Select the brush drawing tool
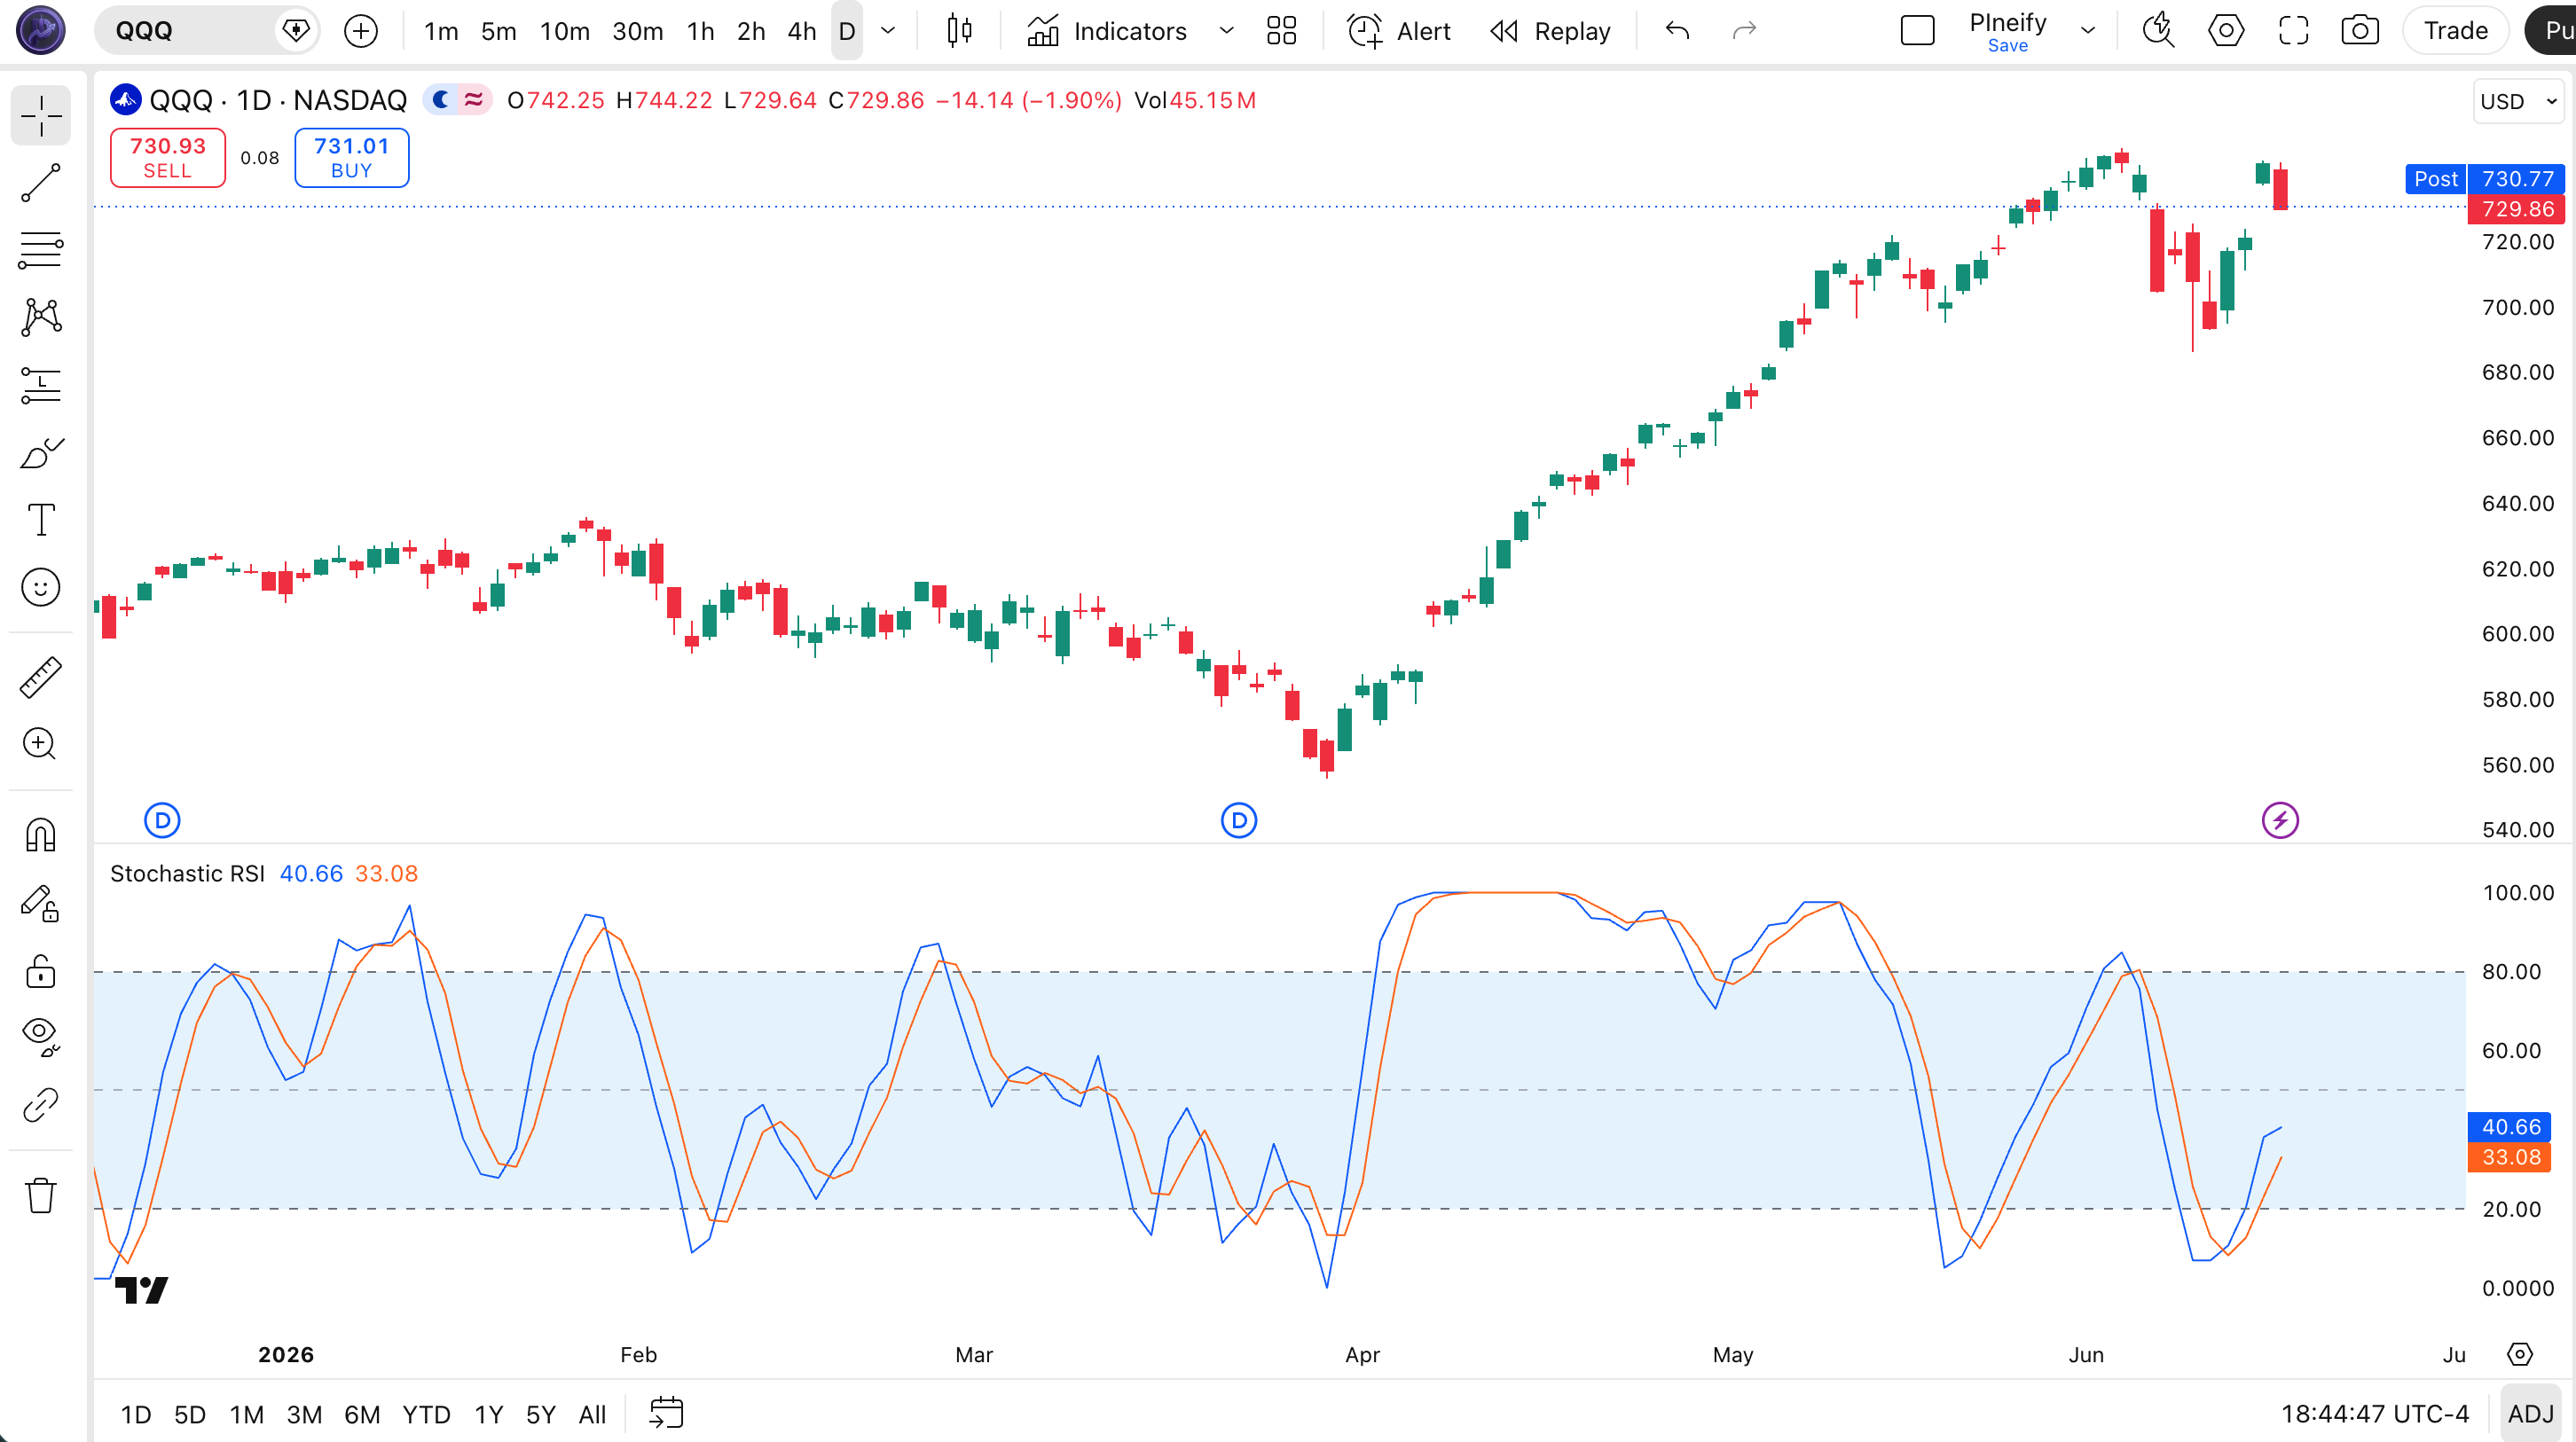 pyautogui.click(x=41, y=453)
